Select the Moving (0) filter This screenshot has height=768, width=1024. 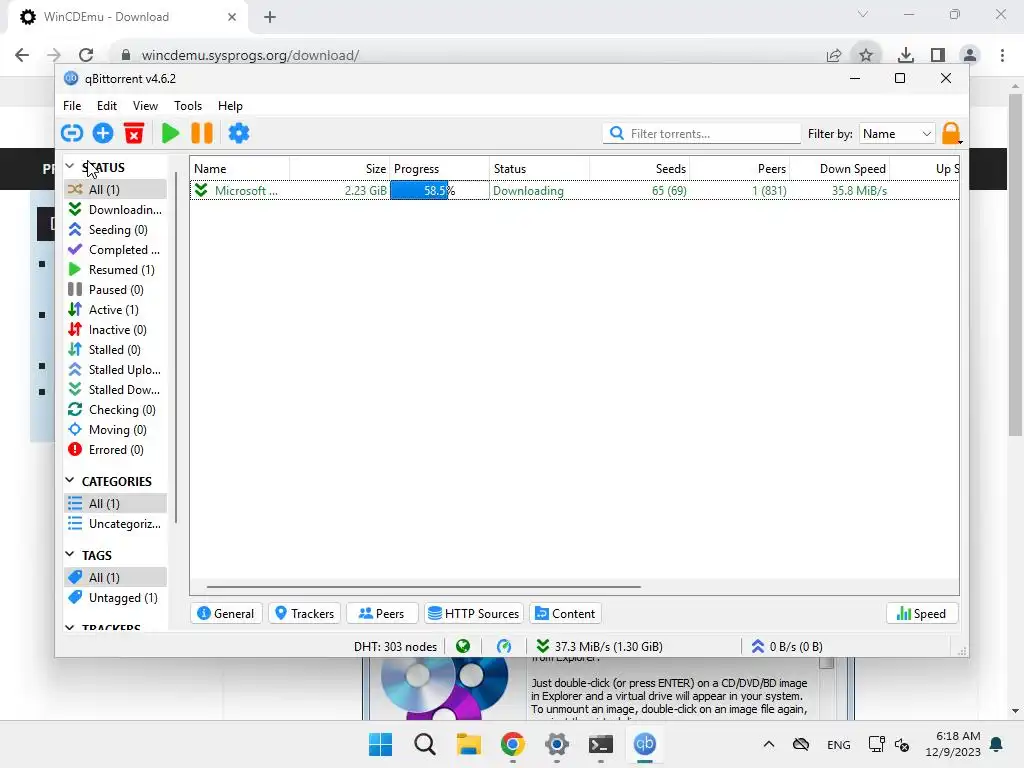click(x=116, y=430)
